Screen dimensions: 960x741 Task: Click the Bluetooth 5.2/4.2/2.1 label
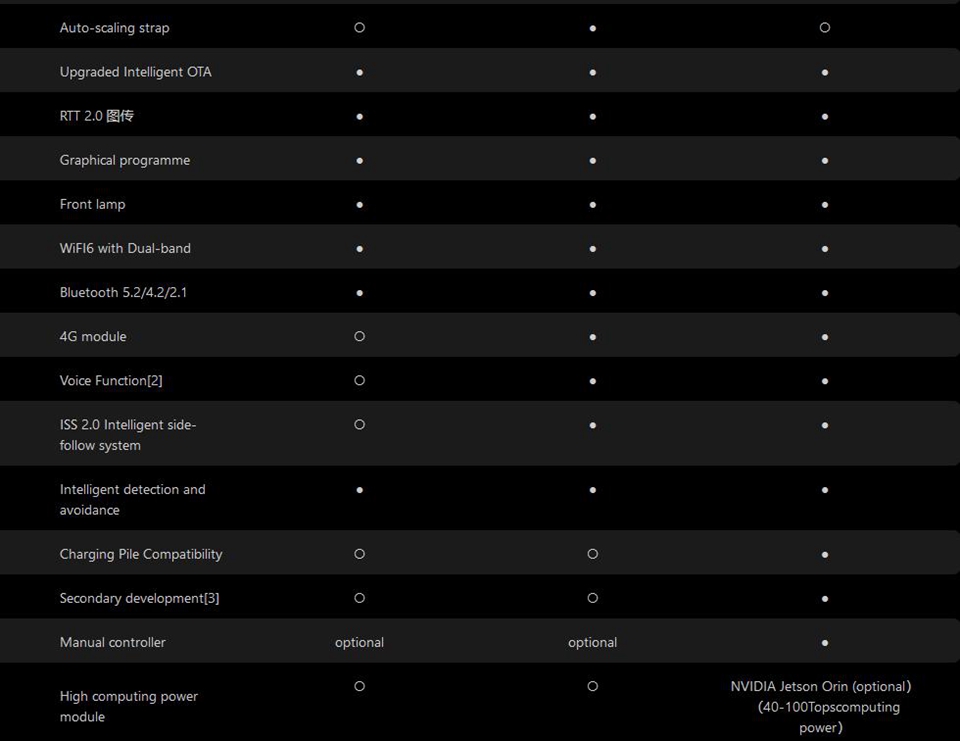tap(123, 292)
